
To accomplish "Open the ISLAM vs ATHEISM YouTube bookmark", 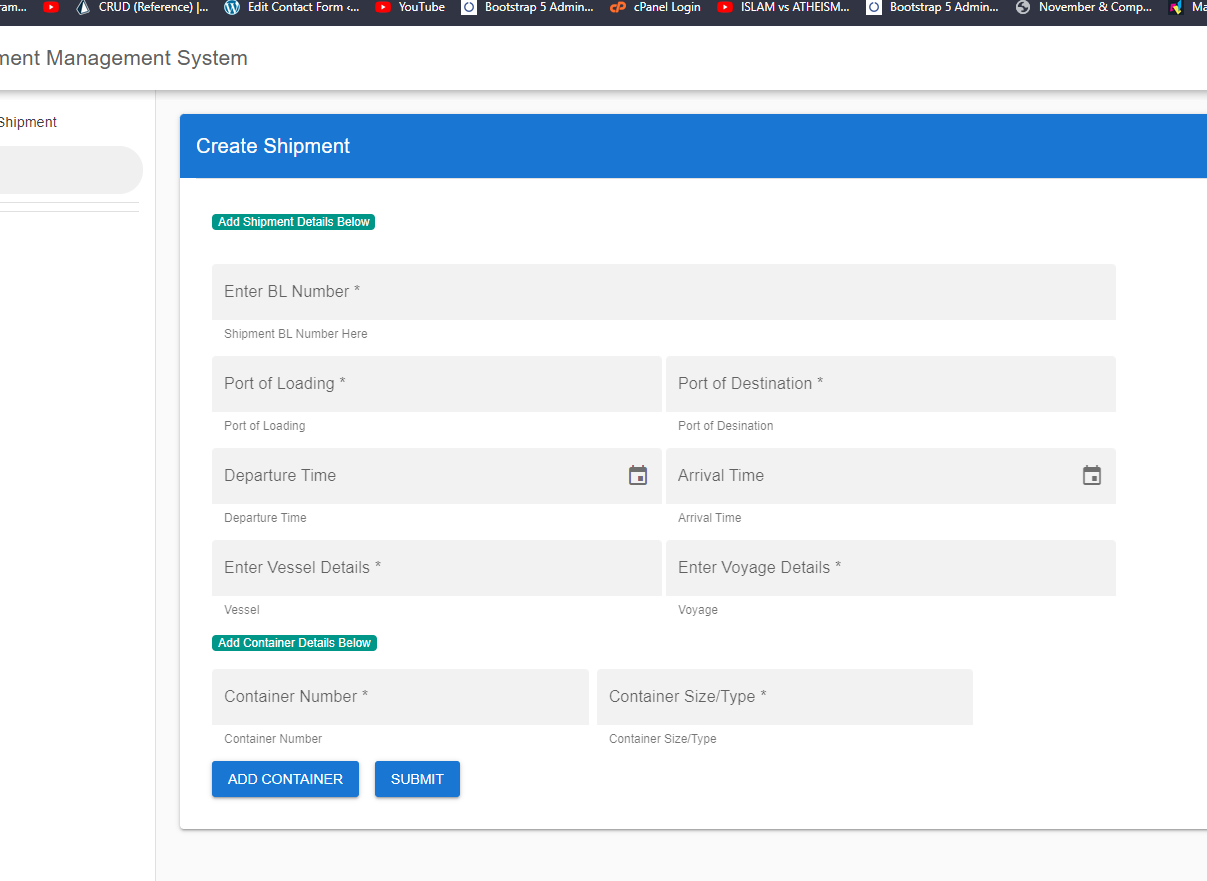I will (784, 7).
